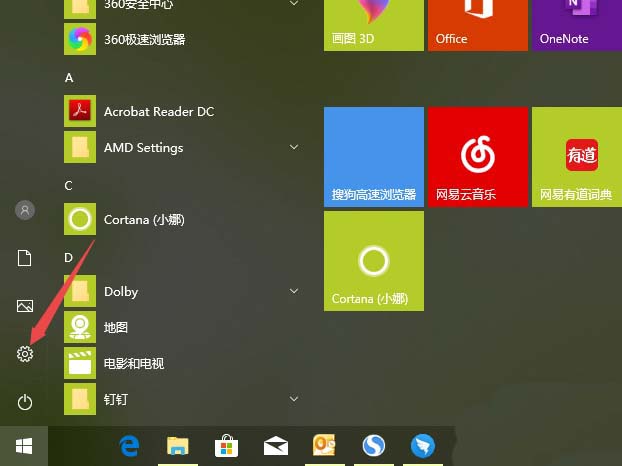The image size is (622, 466).
Task: Open DingTalk bird icon on the taskbar
Action: pos(423,446)
